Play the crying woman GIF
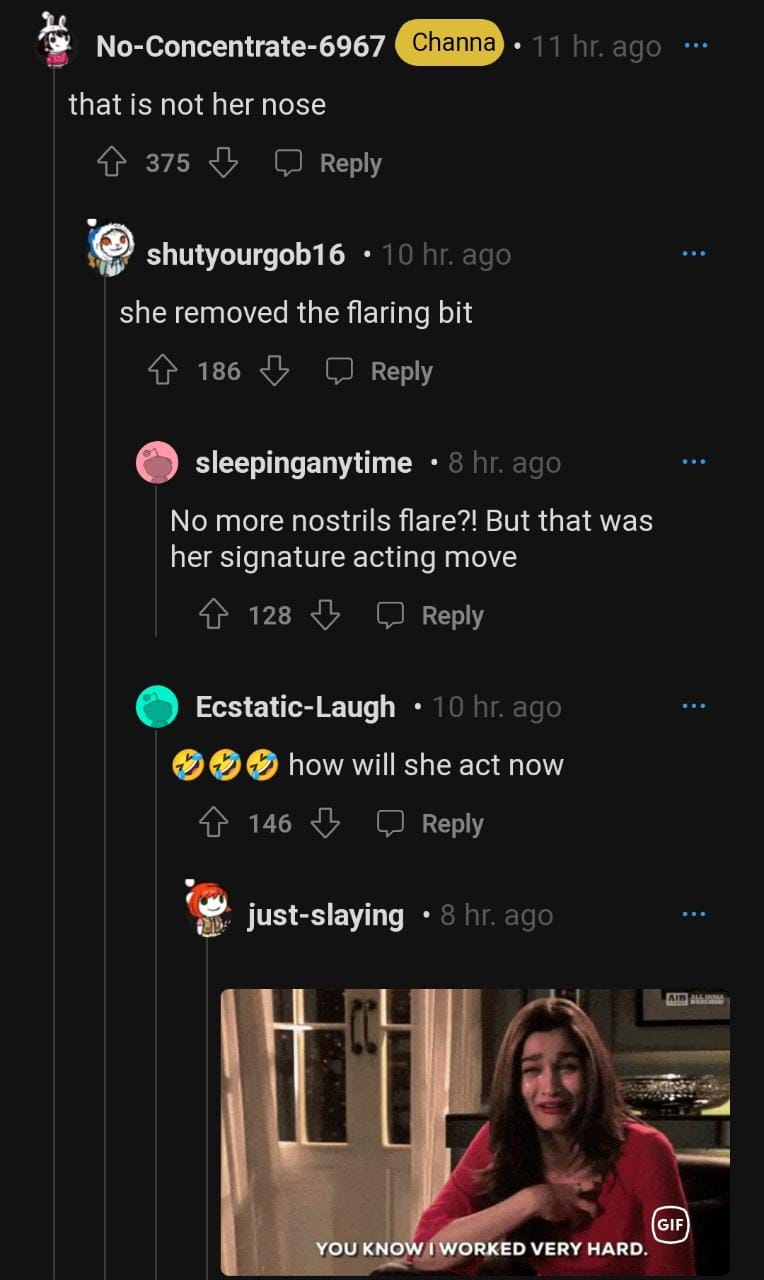 (x=474, y=1131)
